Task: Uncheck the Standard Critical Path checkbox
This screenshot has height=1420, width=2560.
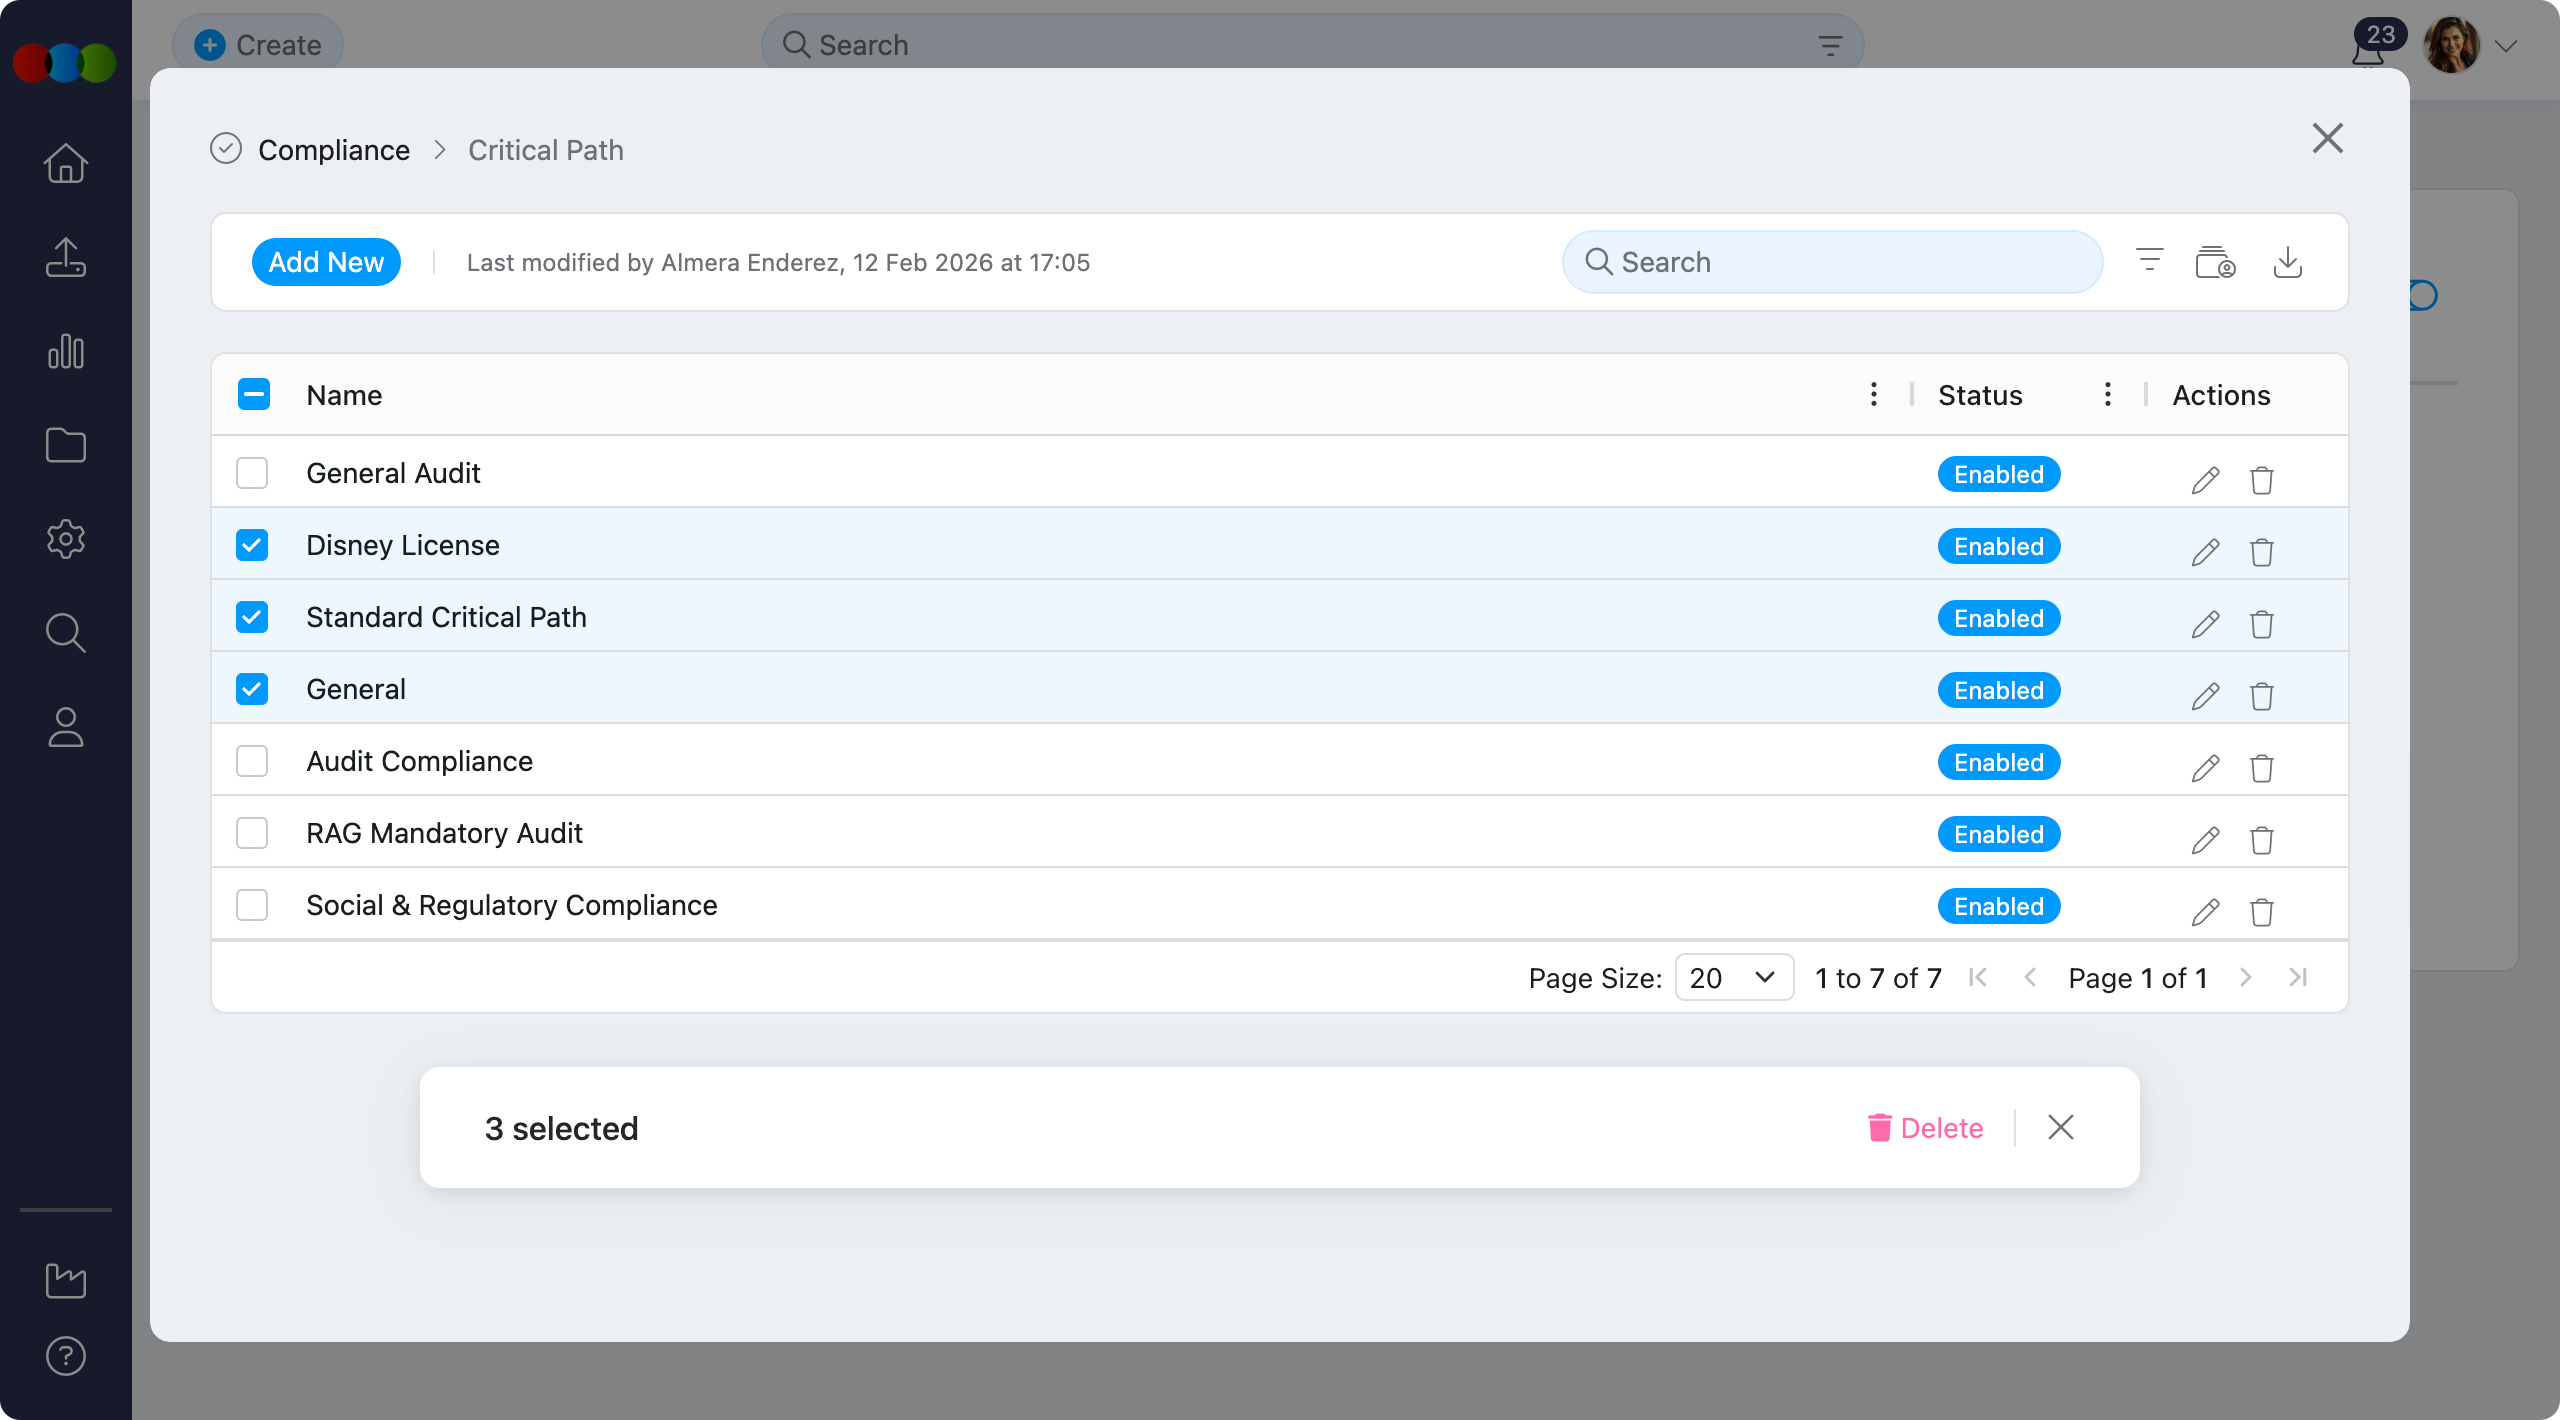Action: point(252,617)
